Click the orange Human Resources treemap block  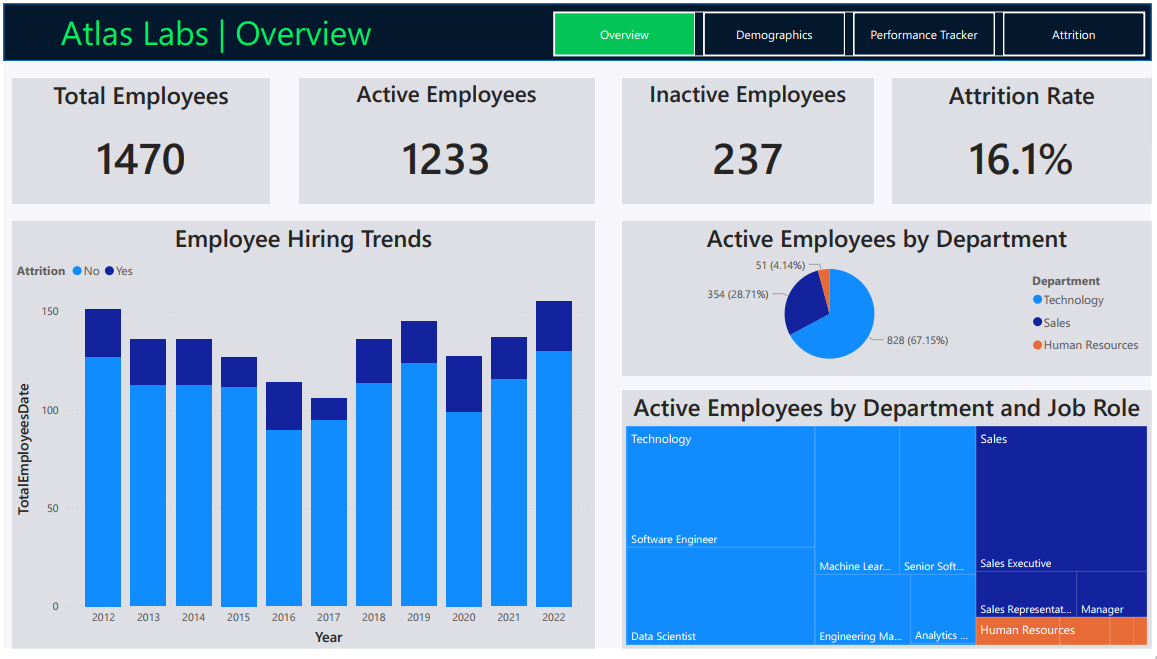click(x=1061, y=631)
